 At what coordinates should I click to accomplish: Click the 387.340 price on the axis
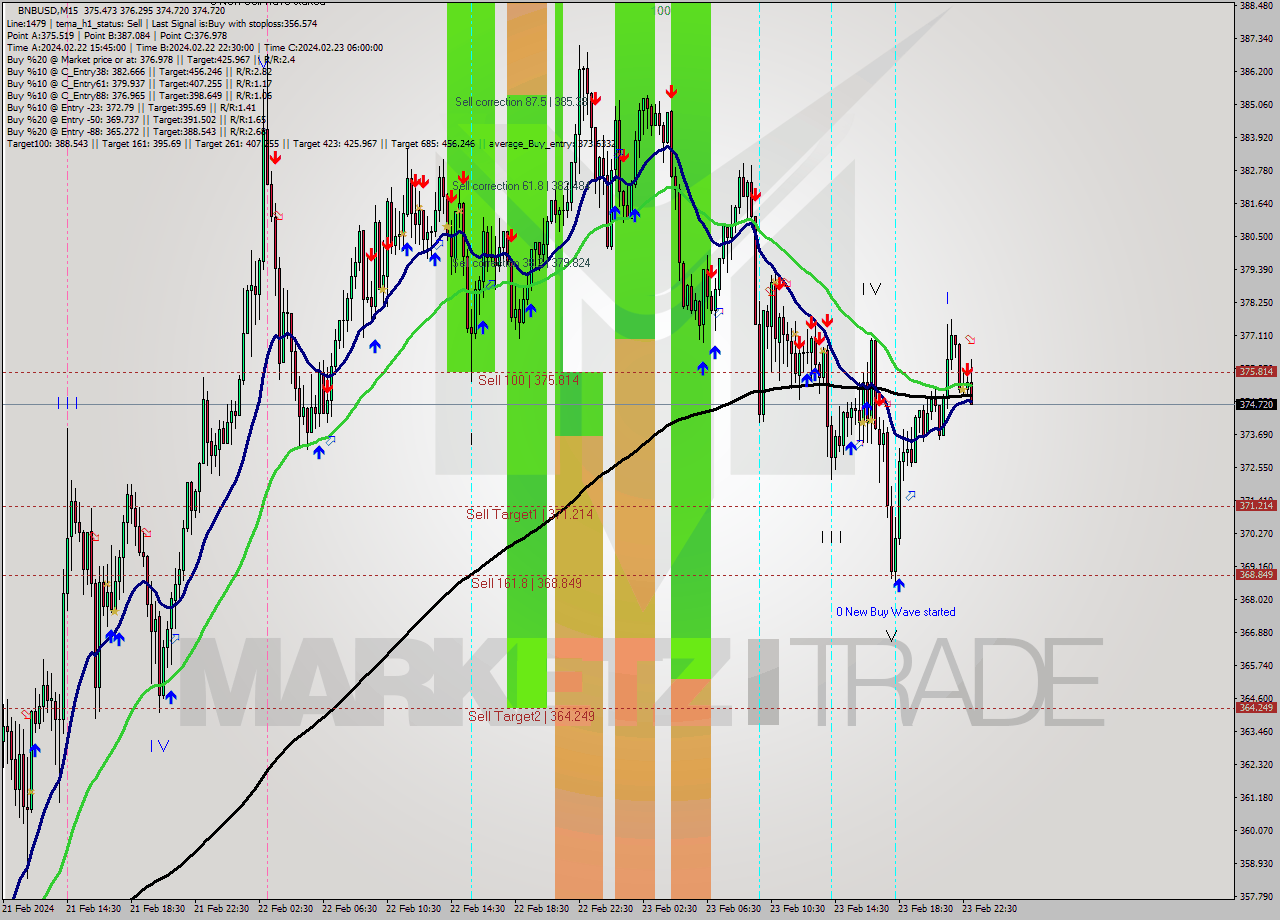point(1256,38)
